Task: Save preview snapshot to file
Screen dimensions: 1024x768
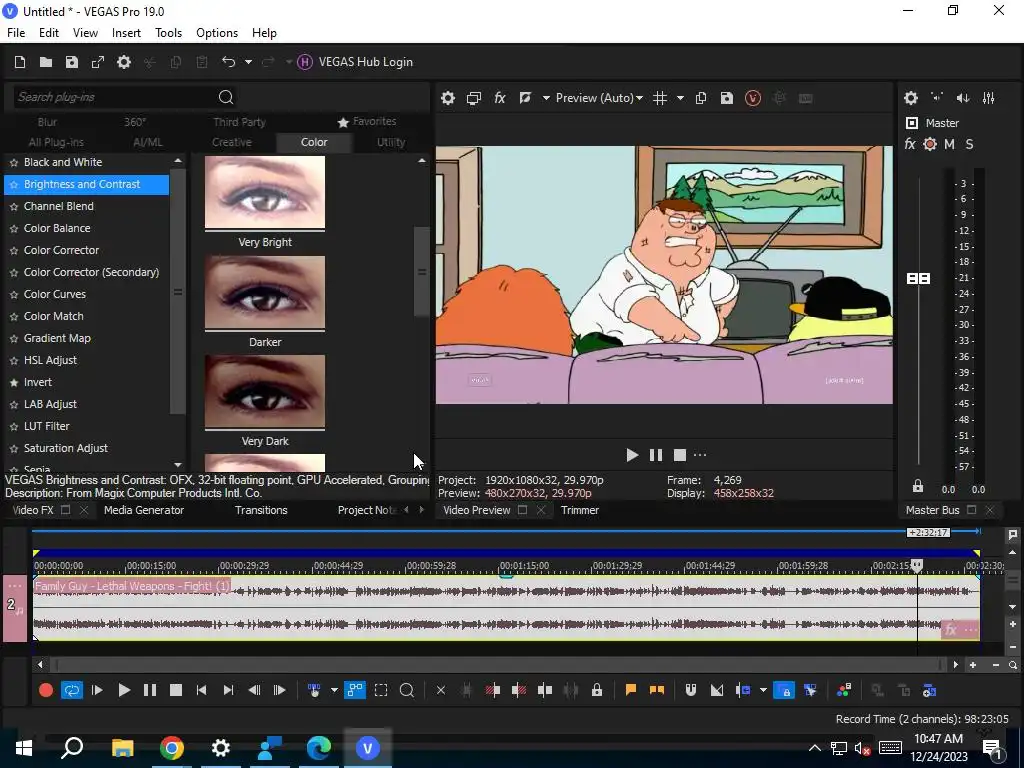Action: click(x=726, y=98)
